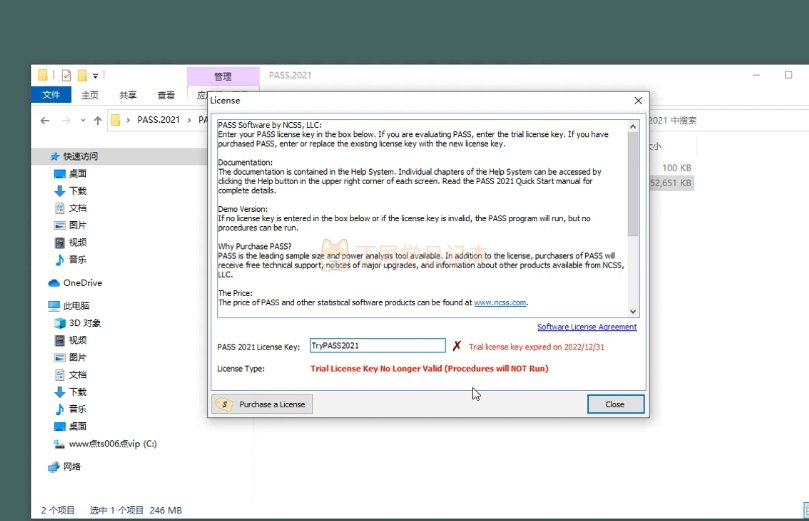809x521 pixels.
Task: Select 此电脑 in navigation pane
Action: pos(76,306)
